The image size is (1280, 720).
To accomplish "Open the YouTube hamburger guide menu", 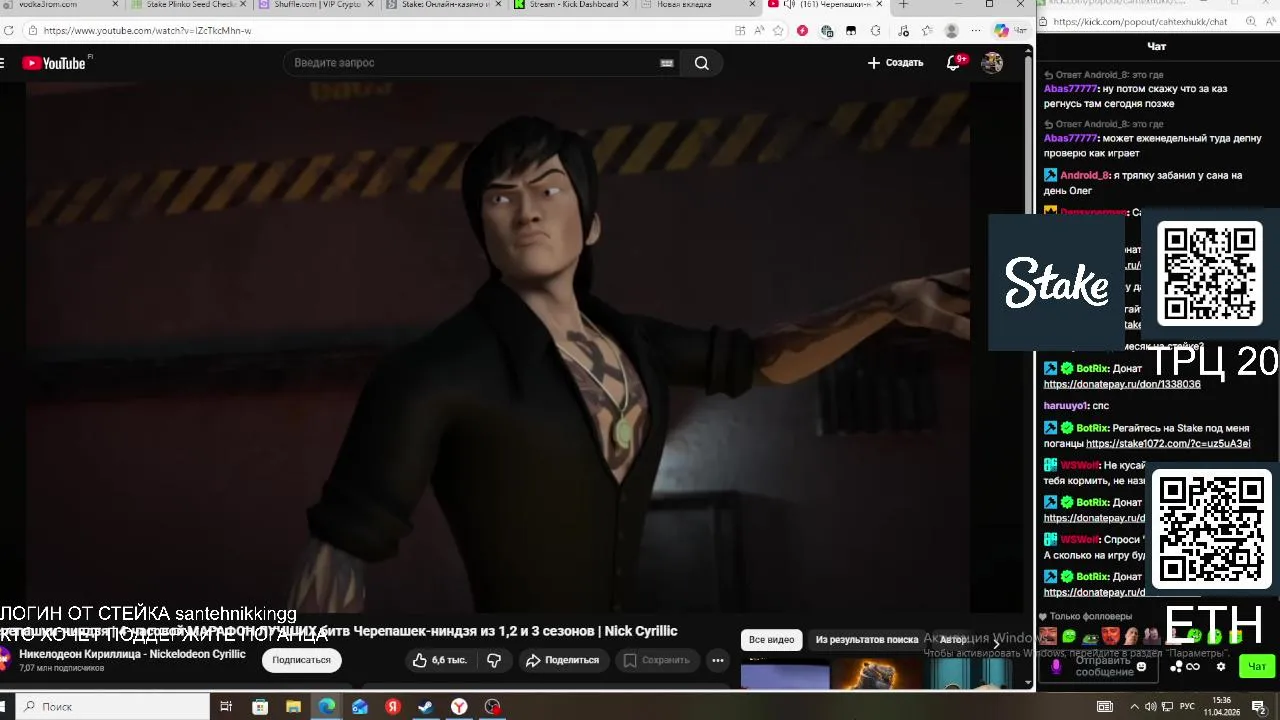I will pyautogui.click(x=3, y=63).
